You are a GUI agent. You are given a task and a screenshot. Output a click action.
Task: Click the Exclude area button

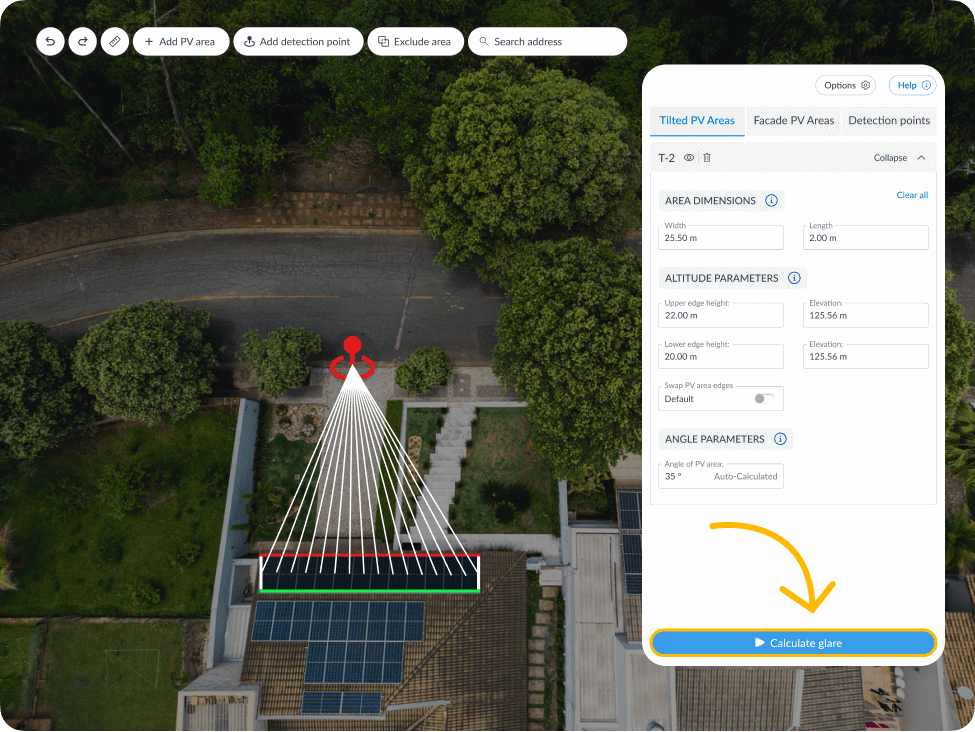[414, 42]
